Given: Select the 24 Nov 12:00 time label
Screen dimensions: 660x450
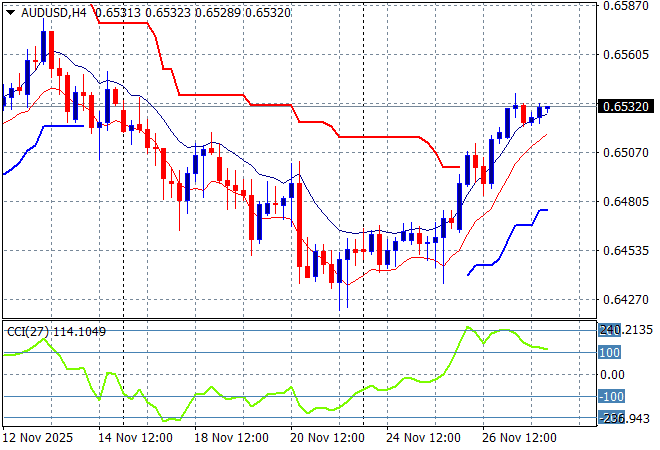Looking at the screenshot, I should coord(423,438).
